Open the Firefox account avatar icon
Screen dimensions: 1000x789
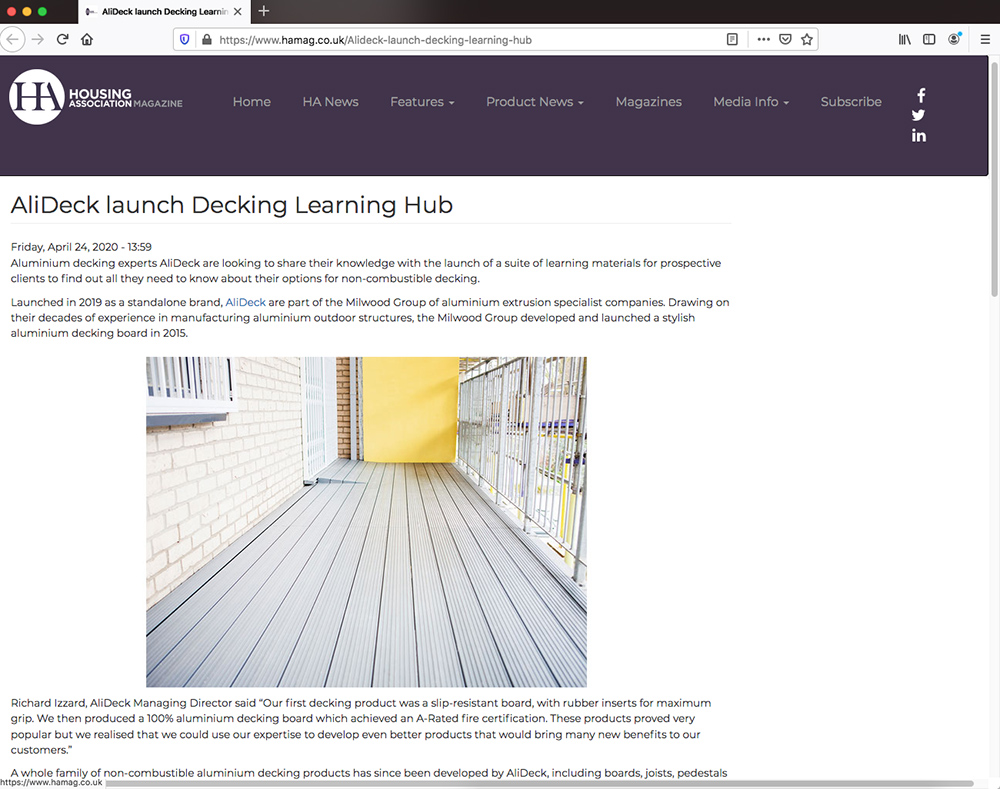click(x=954, y=39)
